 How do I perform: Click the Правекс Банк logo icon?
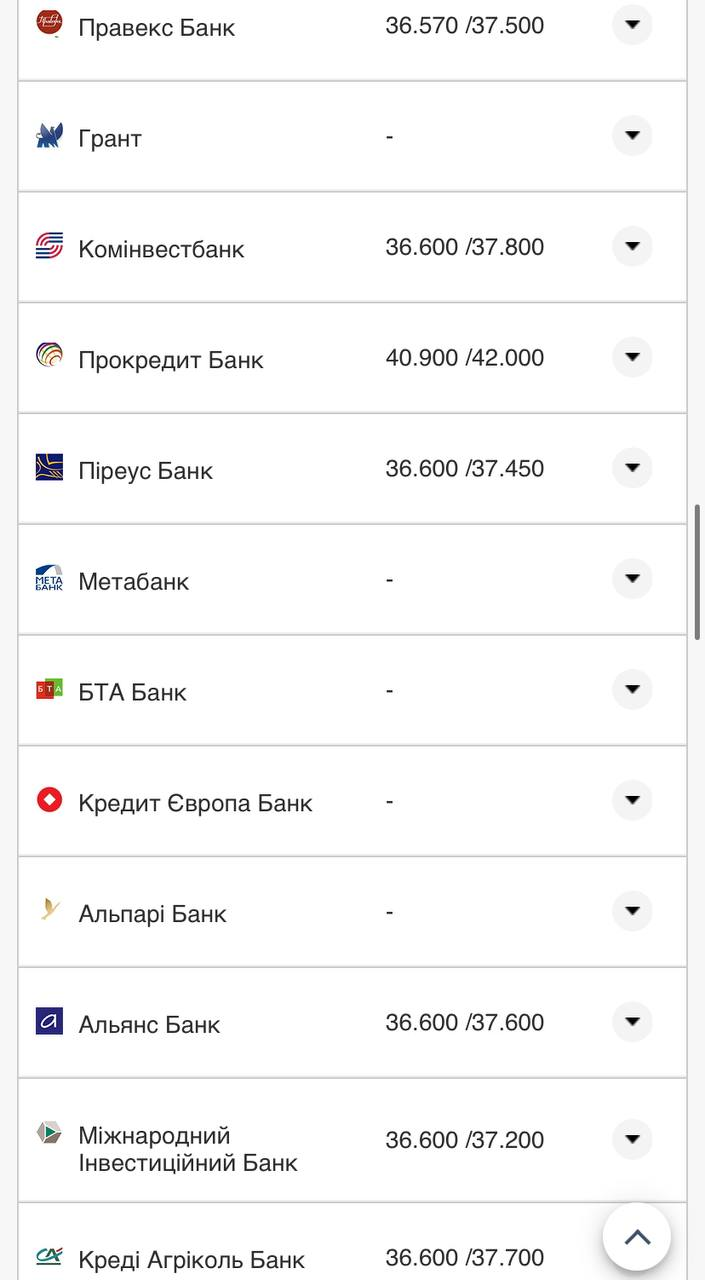(x=49, y=23)
